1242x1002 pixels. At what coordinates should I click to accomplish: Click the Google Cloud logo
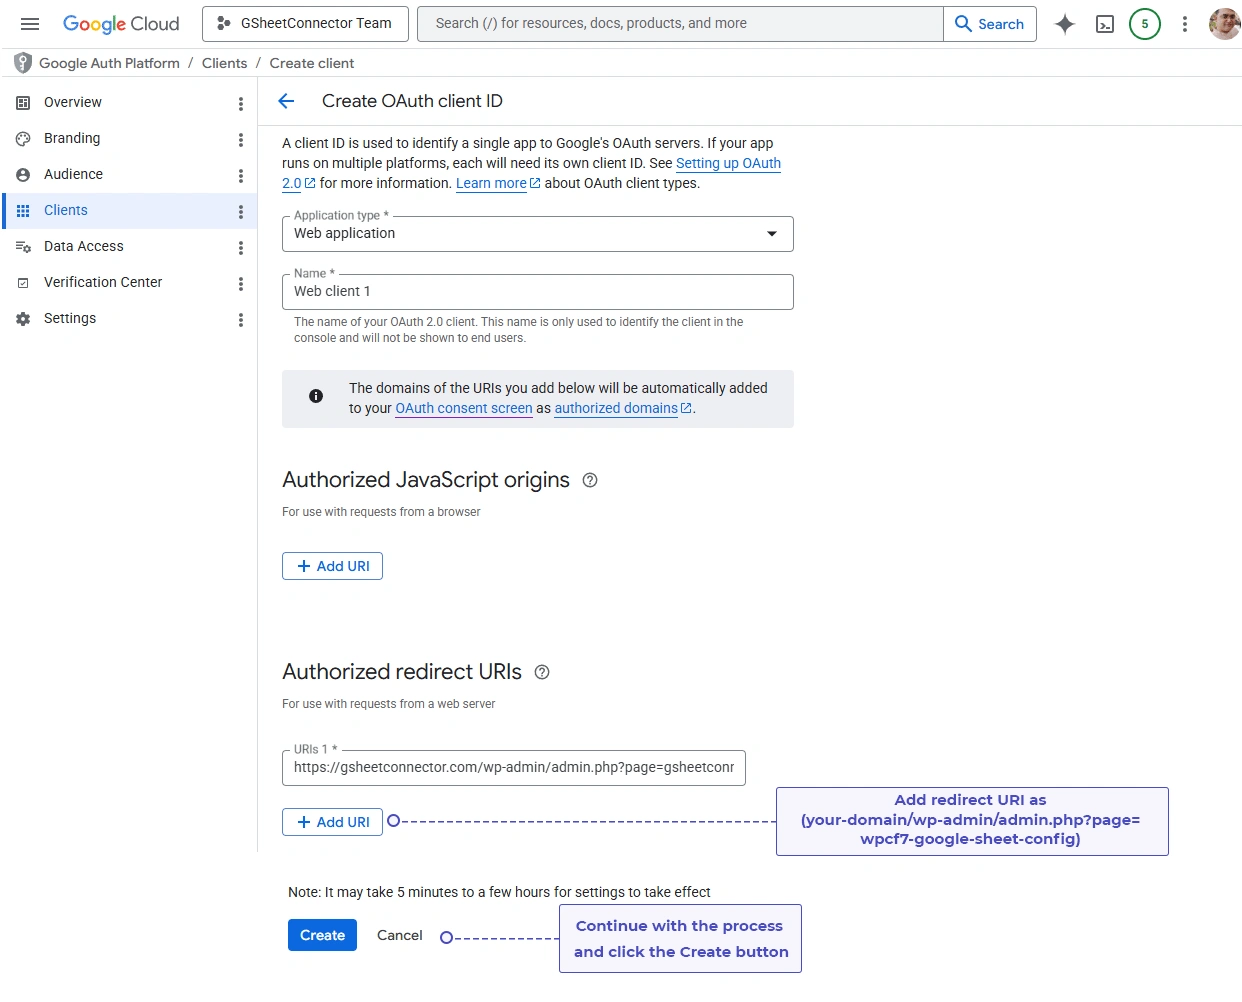pyautogui.click(x=121, y=24)
